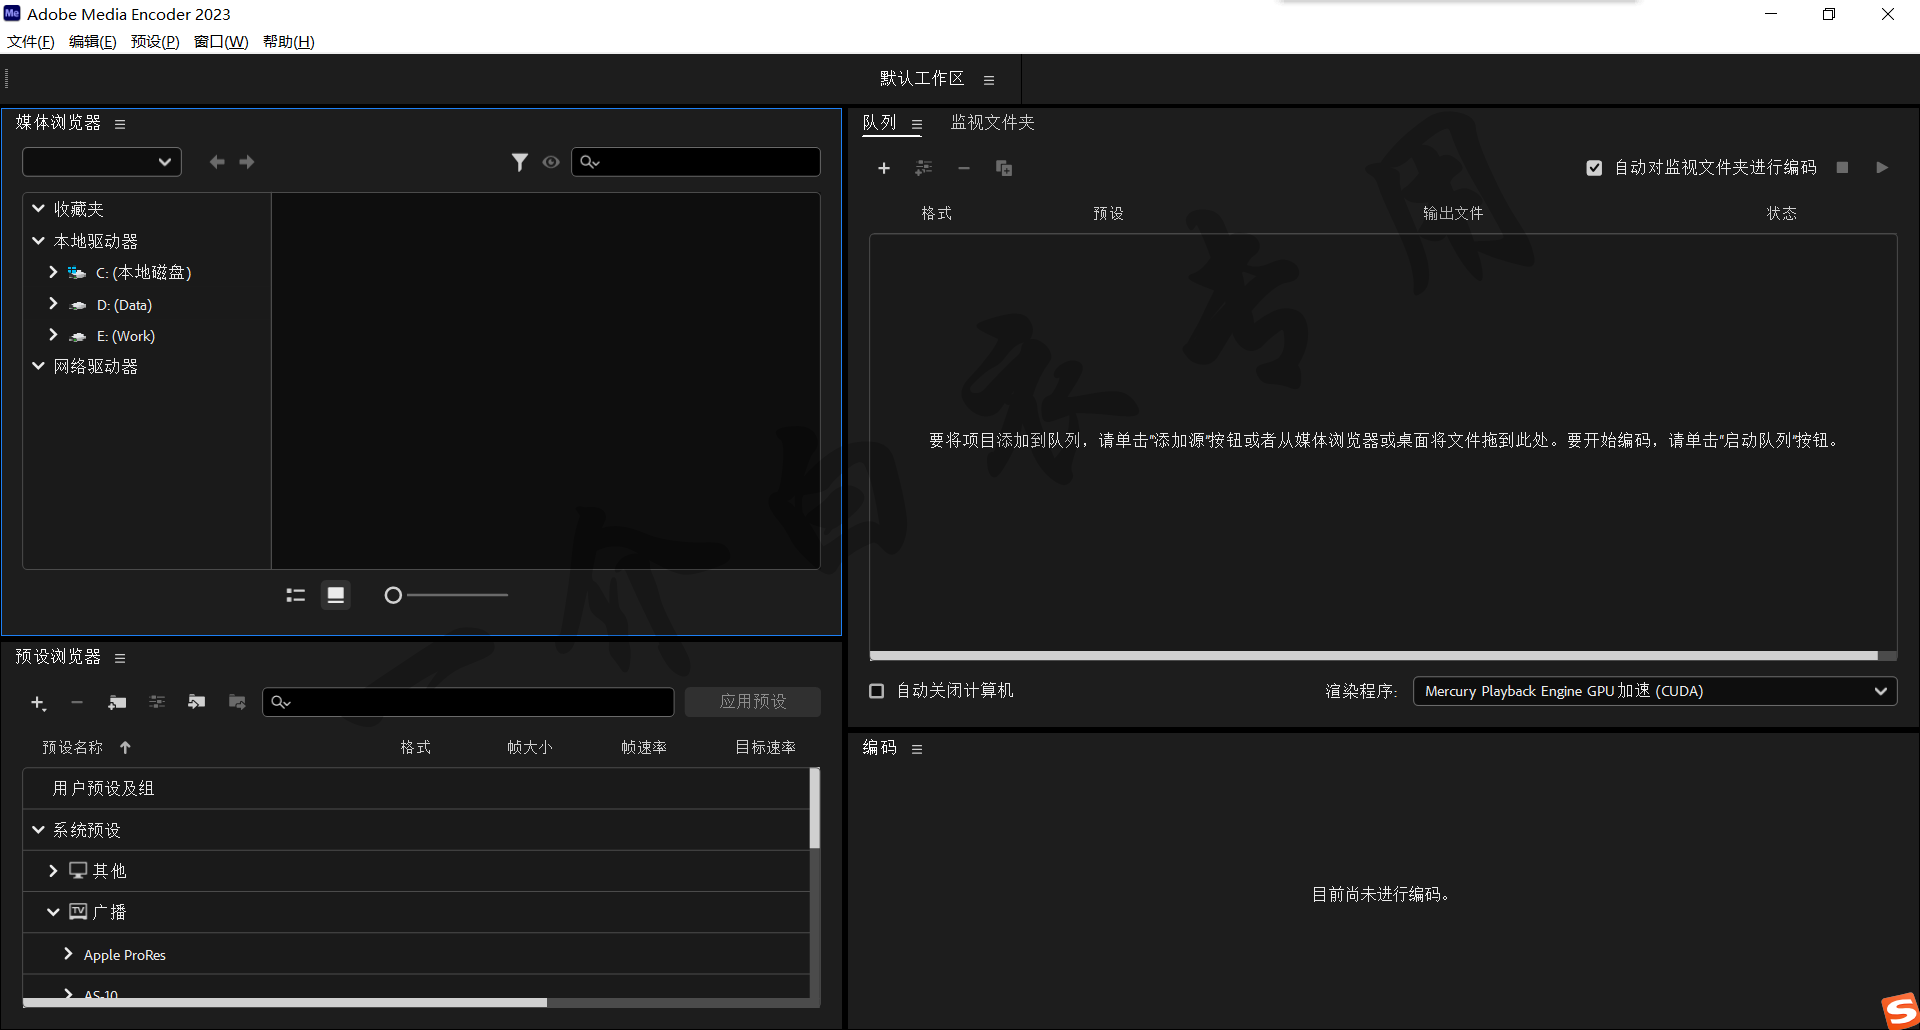Toggle auto-encode watch folders checkbox
Image resolution: width=1920 pixels, height=1030 pixels.
pos(1594,168)
